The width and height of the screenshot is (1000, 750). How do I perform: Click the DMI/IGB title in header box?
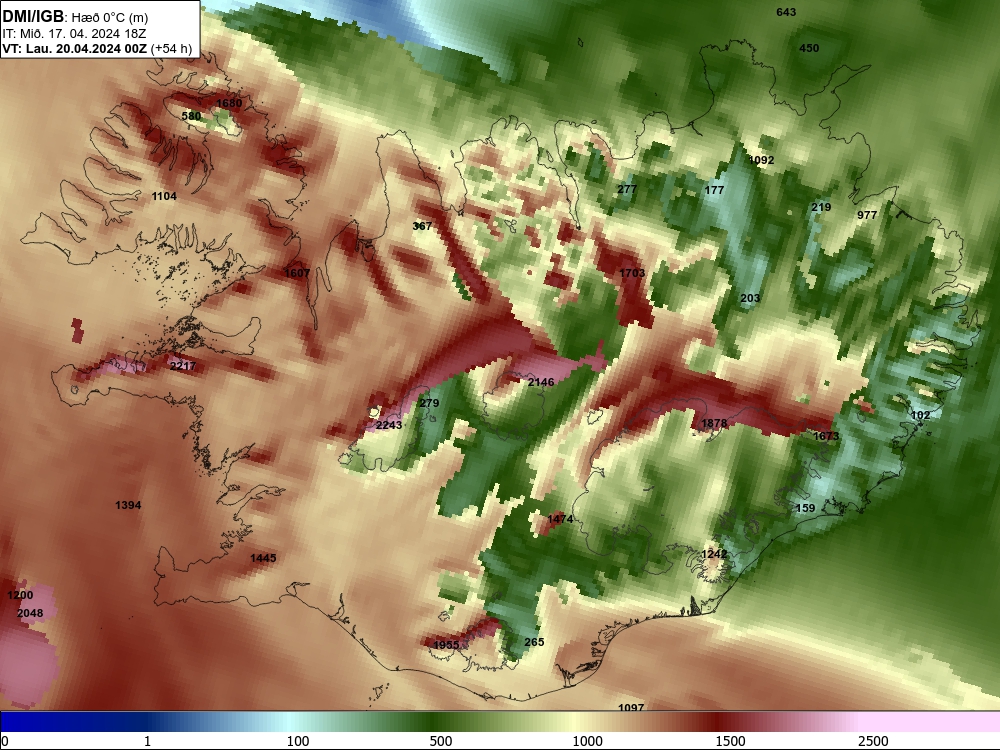pos(33,17)
